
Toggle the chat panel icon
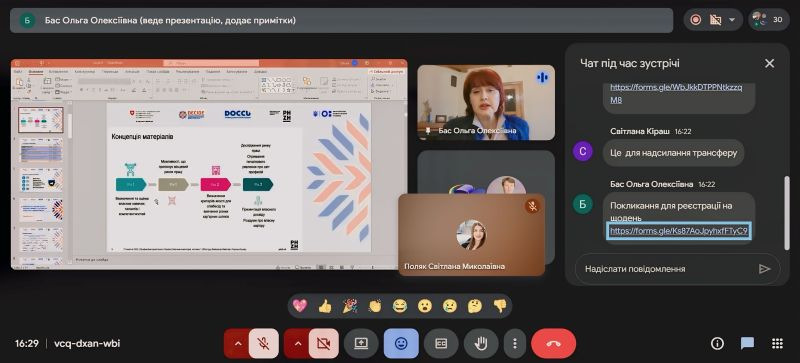tap(747, 344)
